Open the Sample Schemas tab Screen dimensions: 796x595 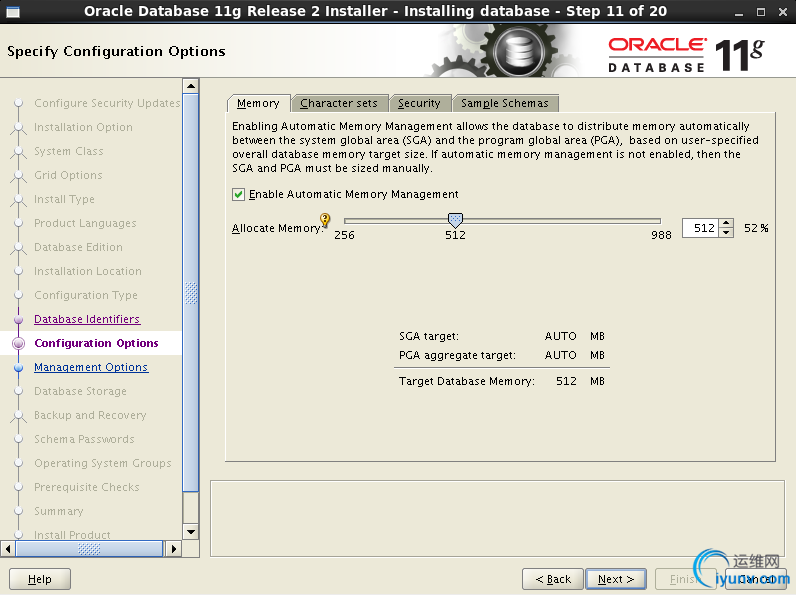(x=505, y=103)
